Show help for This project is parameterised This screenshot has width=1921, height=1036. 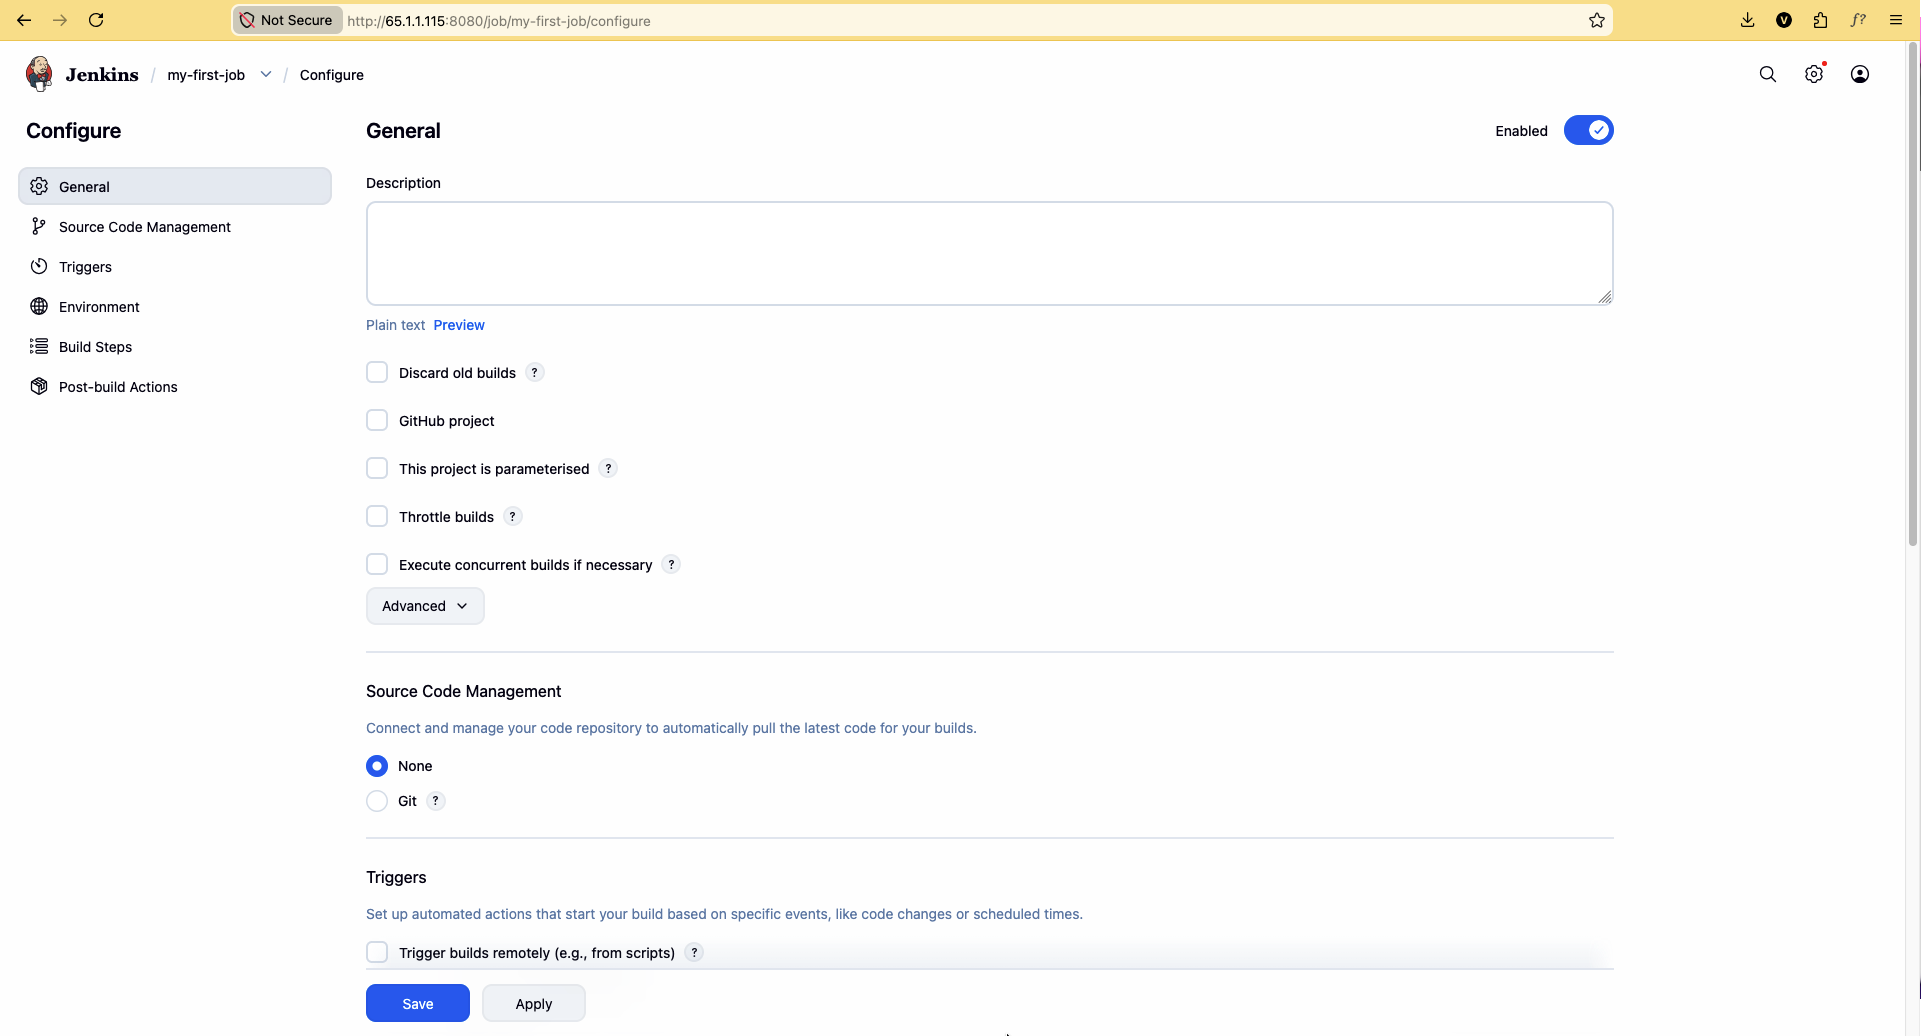tap(608, 468)
